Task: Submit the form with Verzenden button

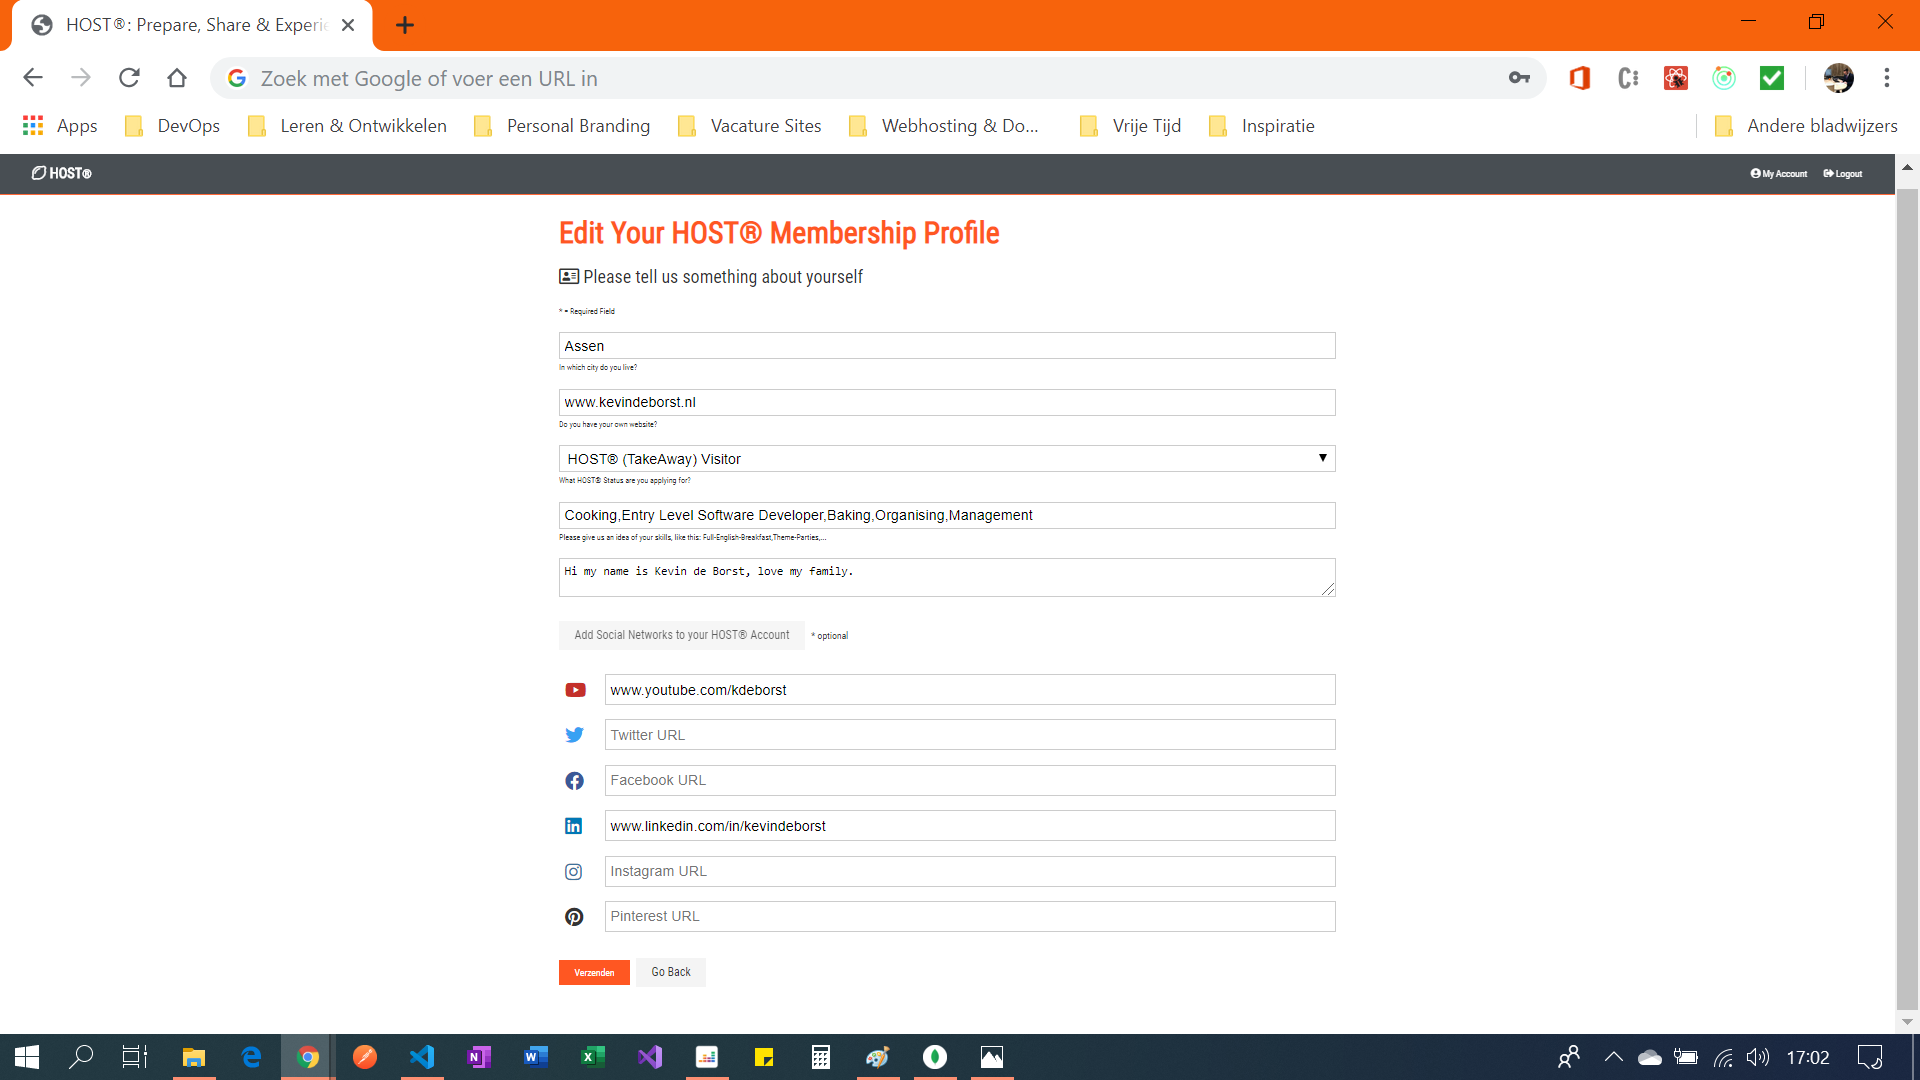Action: [x=594, y=973]
